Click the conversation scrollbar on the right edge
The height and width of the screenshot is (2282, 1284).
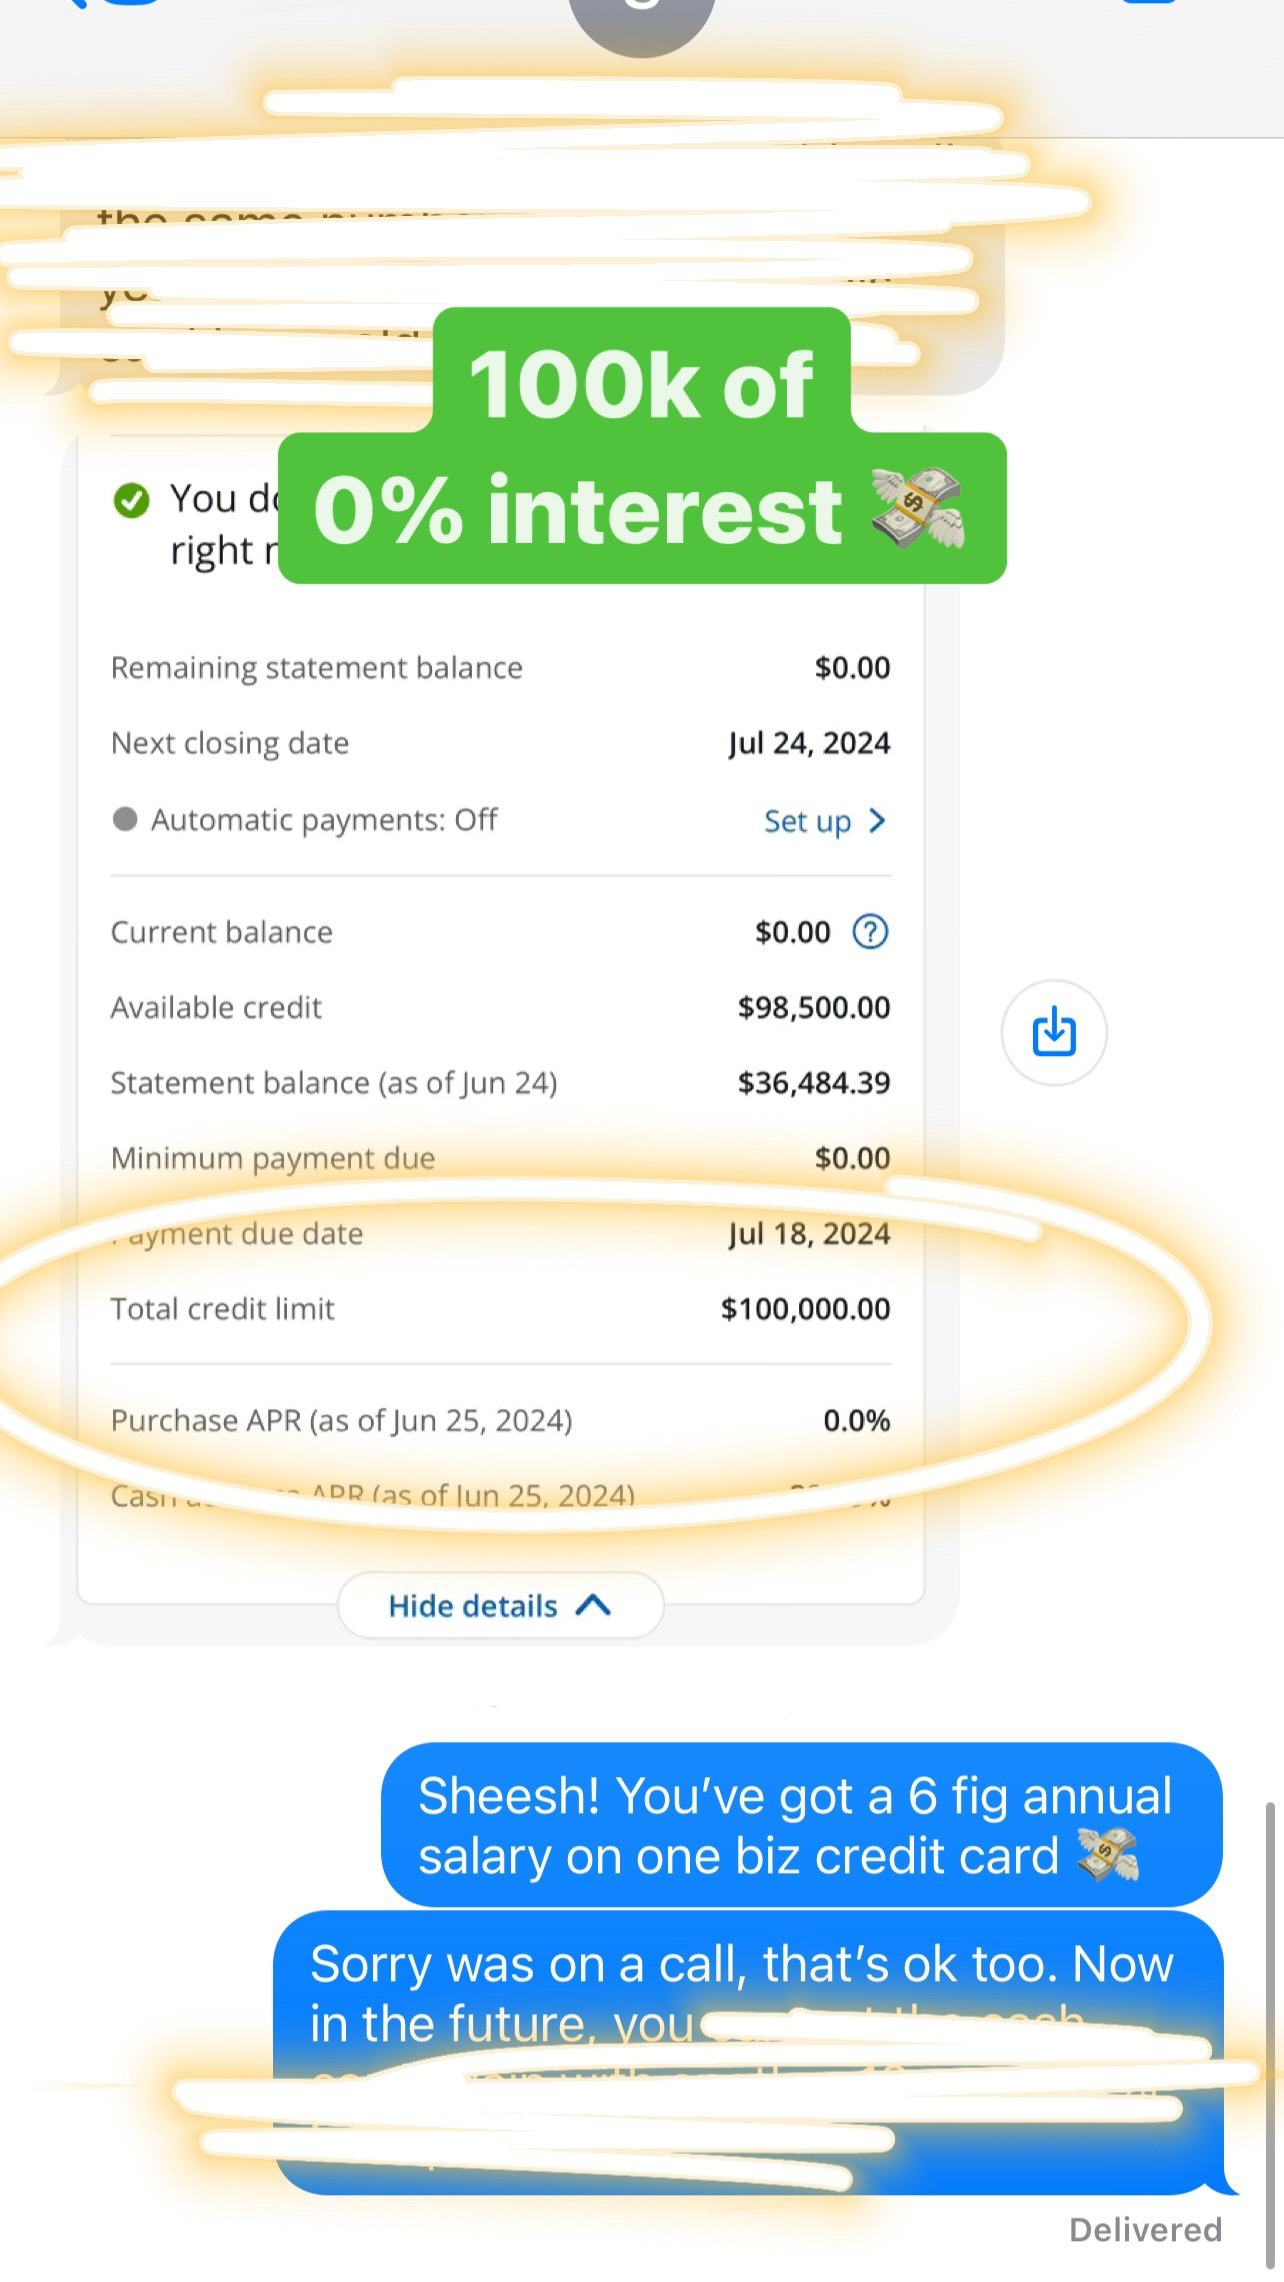pos(1270,2000)
